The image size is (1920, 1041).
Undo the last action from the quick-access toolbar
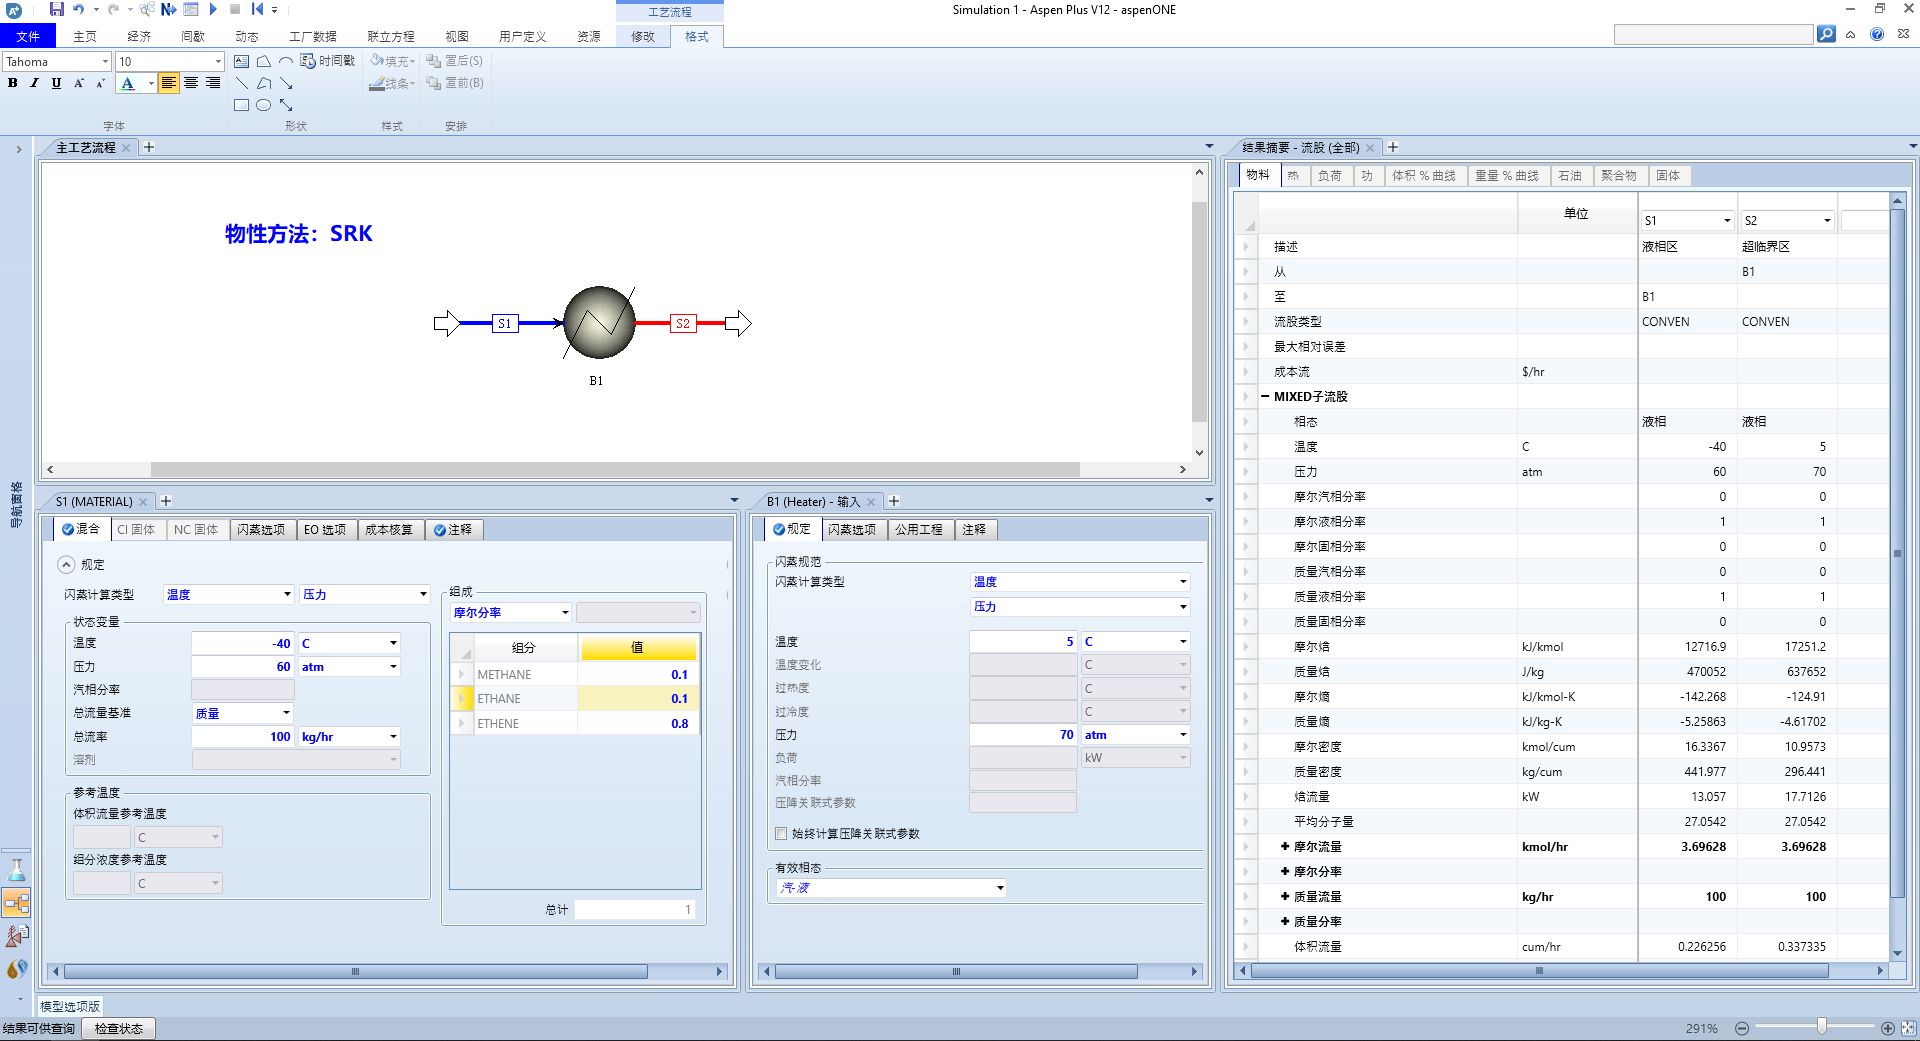pyautogui.click(x=79, y=9)
